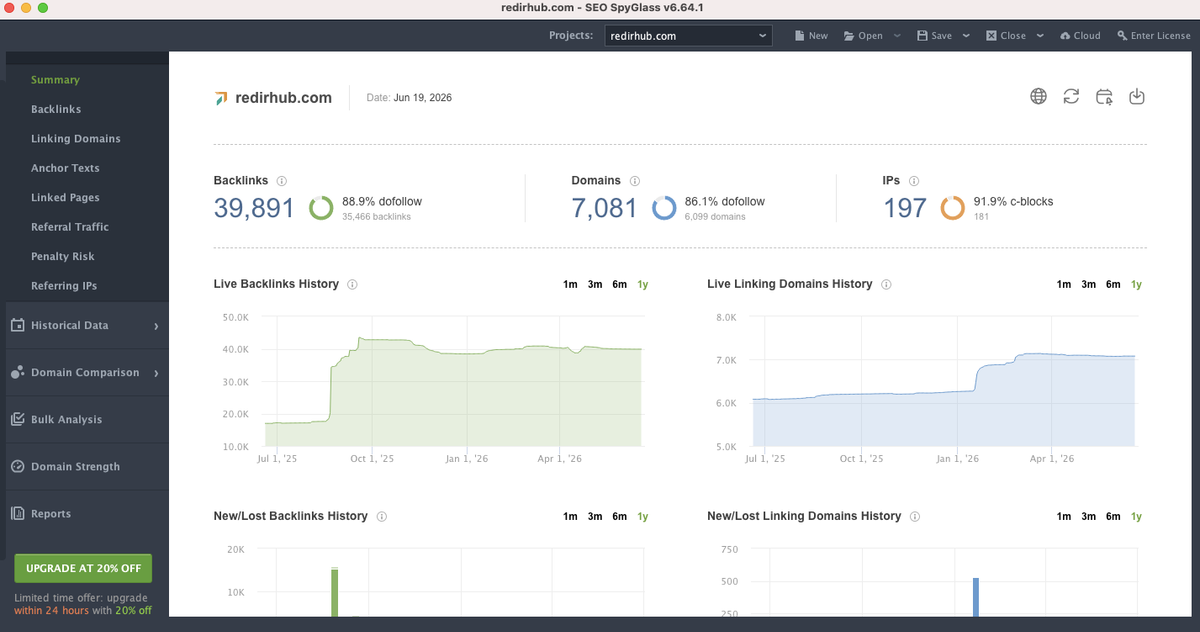Click the tall blue bar in New/Lost Linking Domains chart
This screenshot has height=632, width=1200.
(975, 597)
